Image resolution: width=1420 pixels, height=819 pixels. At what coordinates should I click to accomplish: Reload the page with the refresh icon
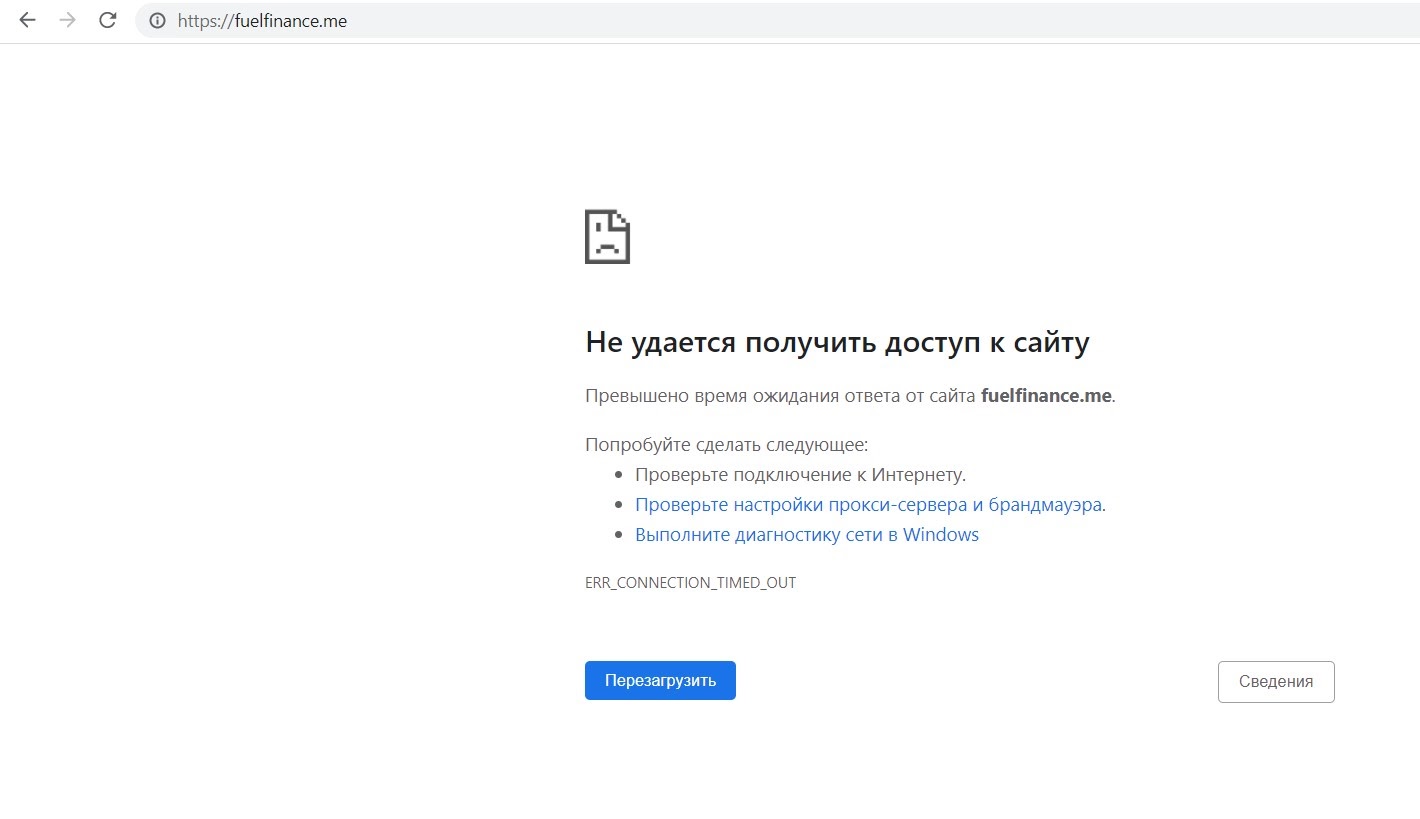[x=108, y=20]
